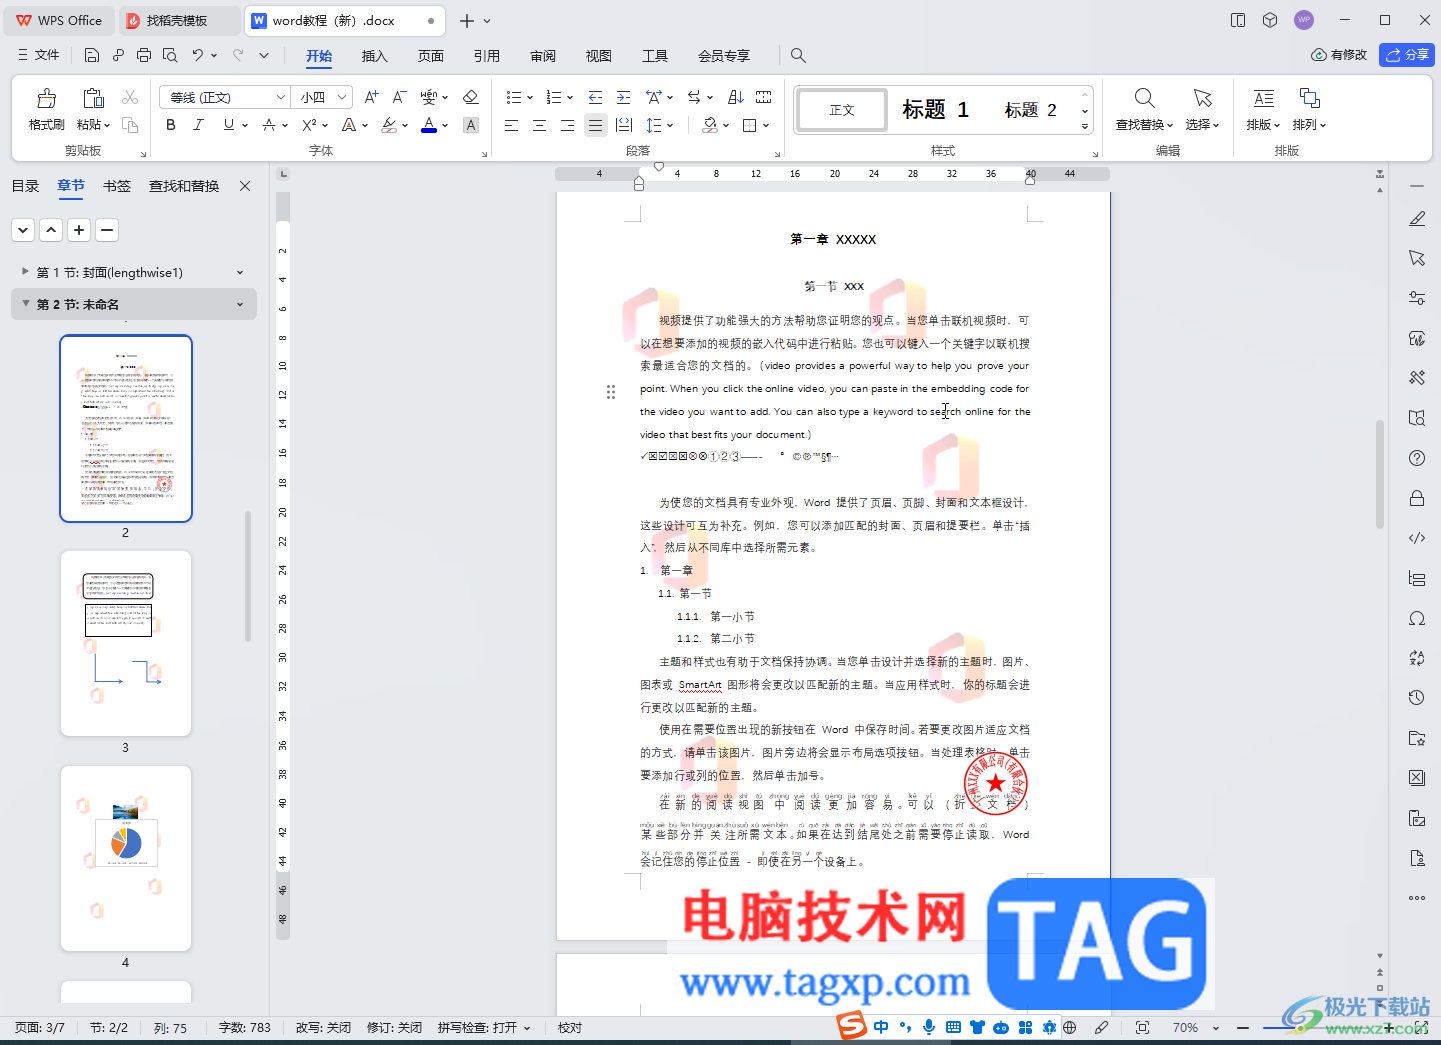Open the font size dropdown
Image resolution: width=1441 pixels, height=1045 pixels.
tap(342, 97)
